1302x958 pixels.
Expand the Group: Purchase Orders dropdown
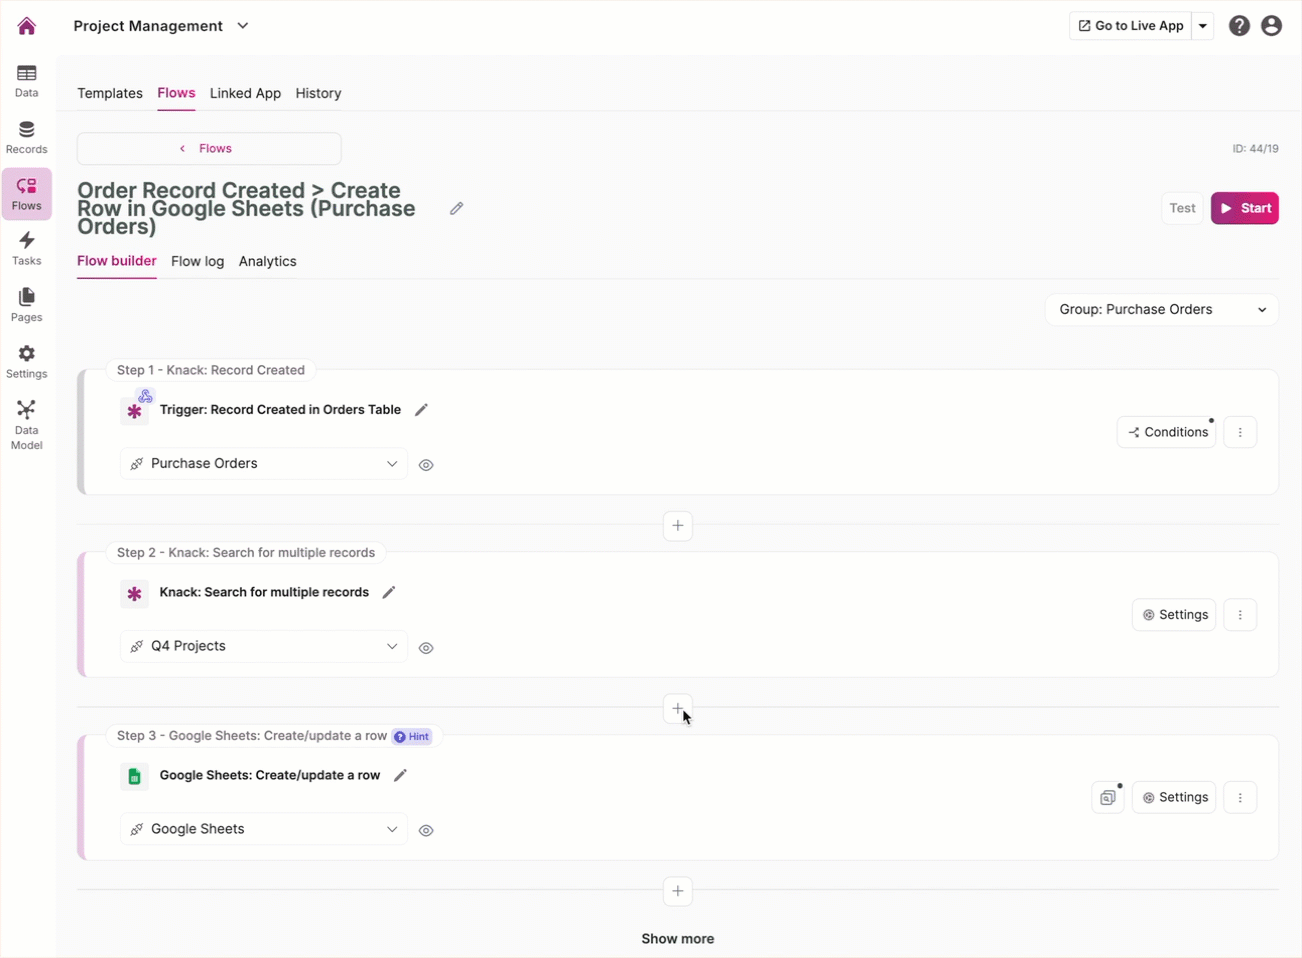point(1162,309)
